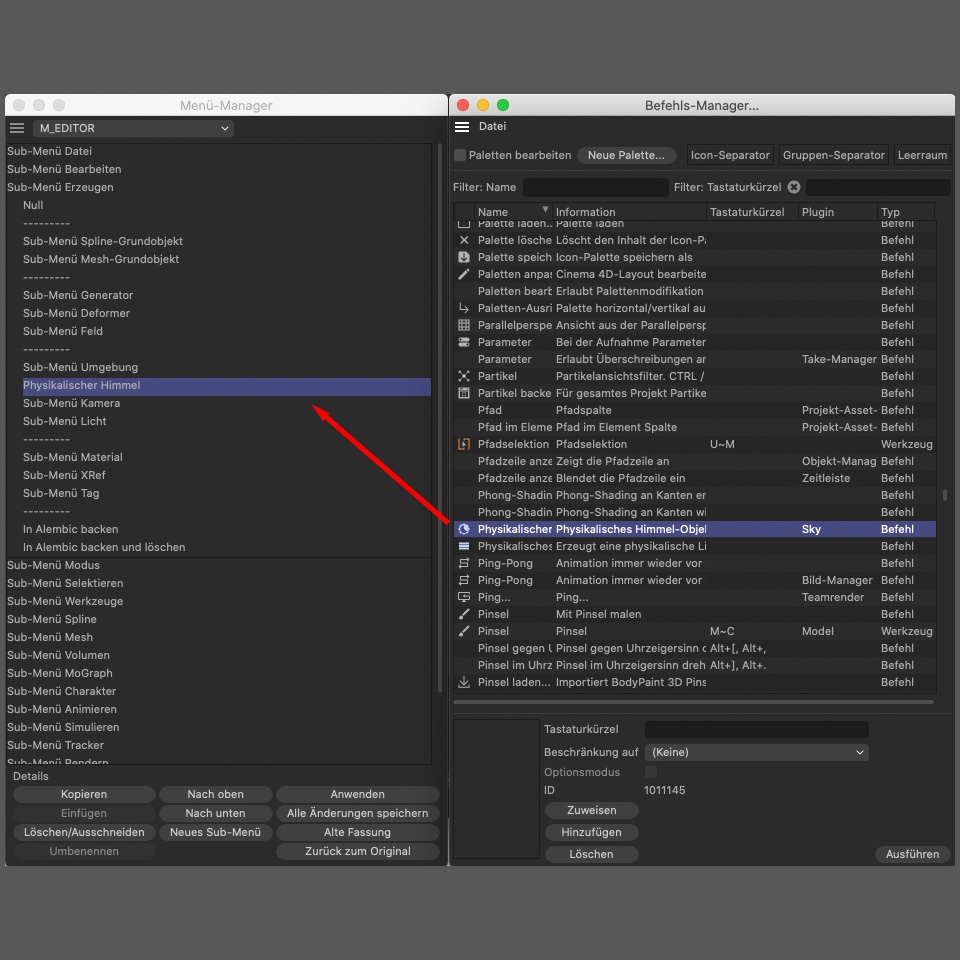Open the Datei menu in Befehls-Manager
The width and height of the screenshot is (960, 960).
[492, 126]
